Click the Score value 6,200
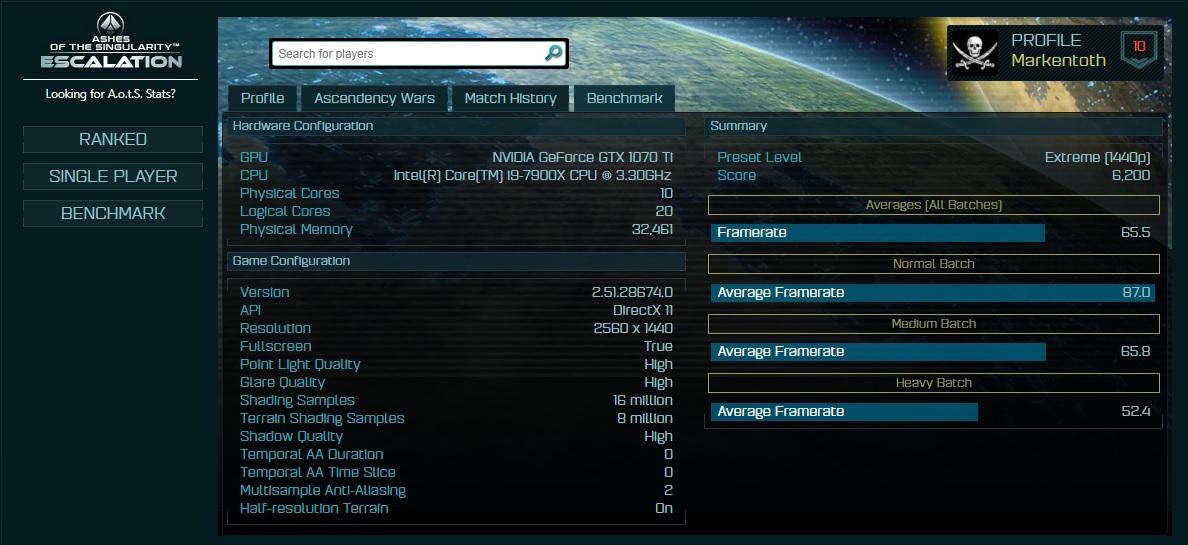1188x545 pixels. pyautogui.click(x=1131, y=176)
